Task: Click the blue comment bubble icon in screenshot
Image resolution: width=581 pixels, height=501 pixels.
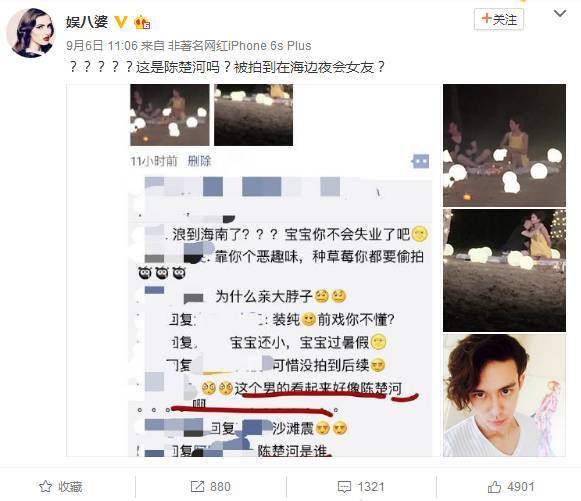Action: click(x=421, y=161)
